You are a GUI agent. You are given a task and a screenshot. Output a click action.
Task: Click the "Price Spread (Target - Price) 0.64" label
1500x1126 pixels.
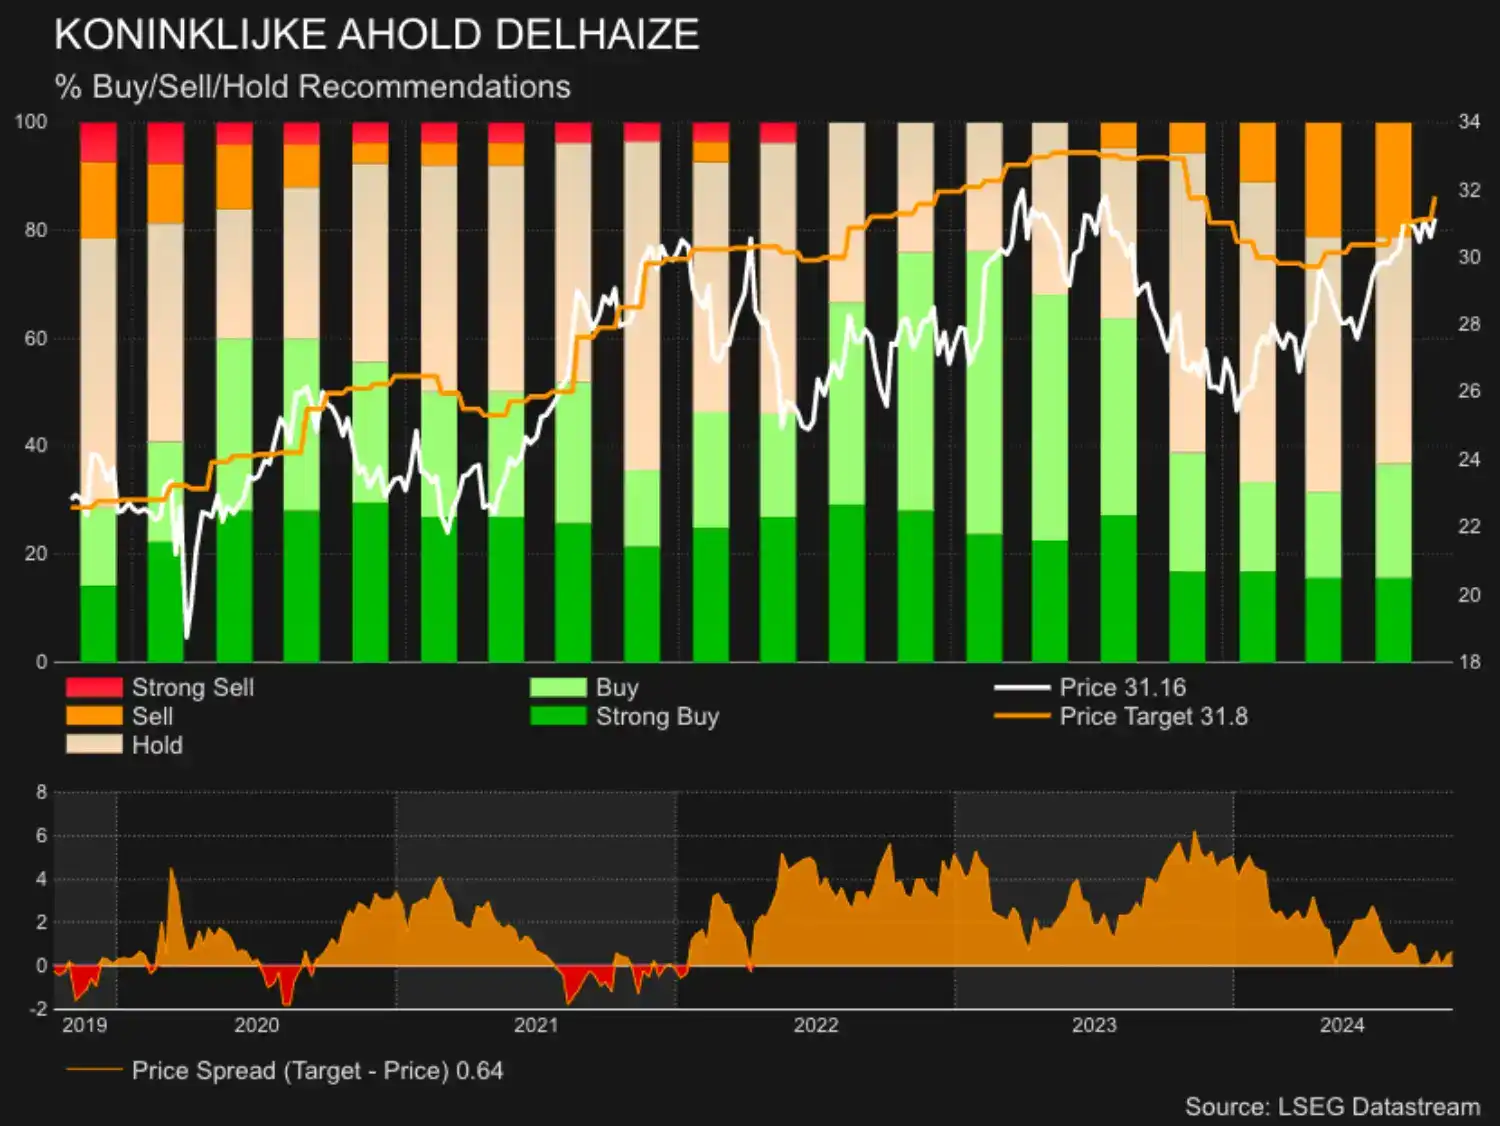tap(318, 1070)
